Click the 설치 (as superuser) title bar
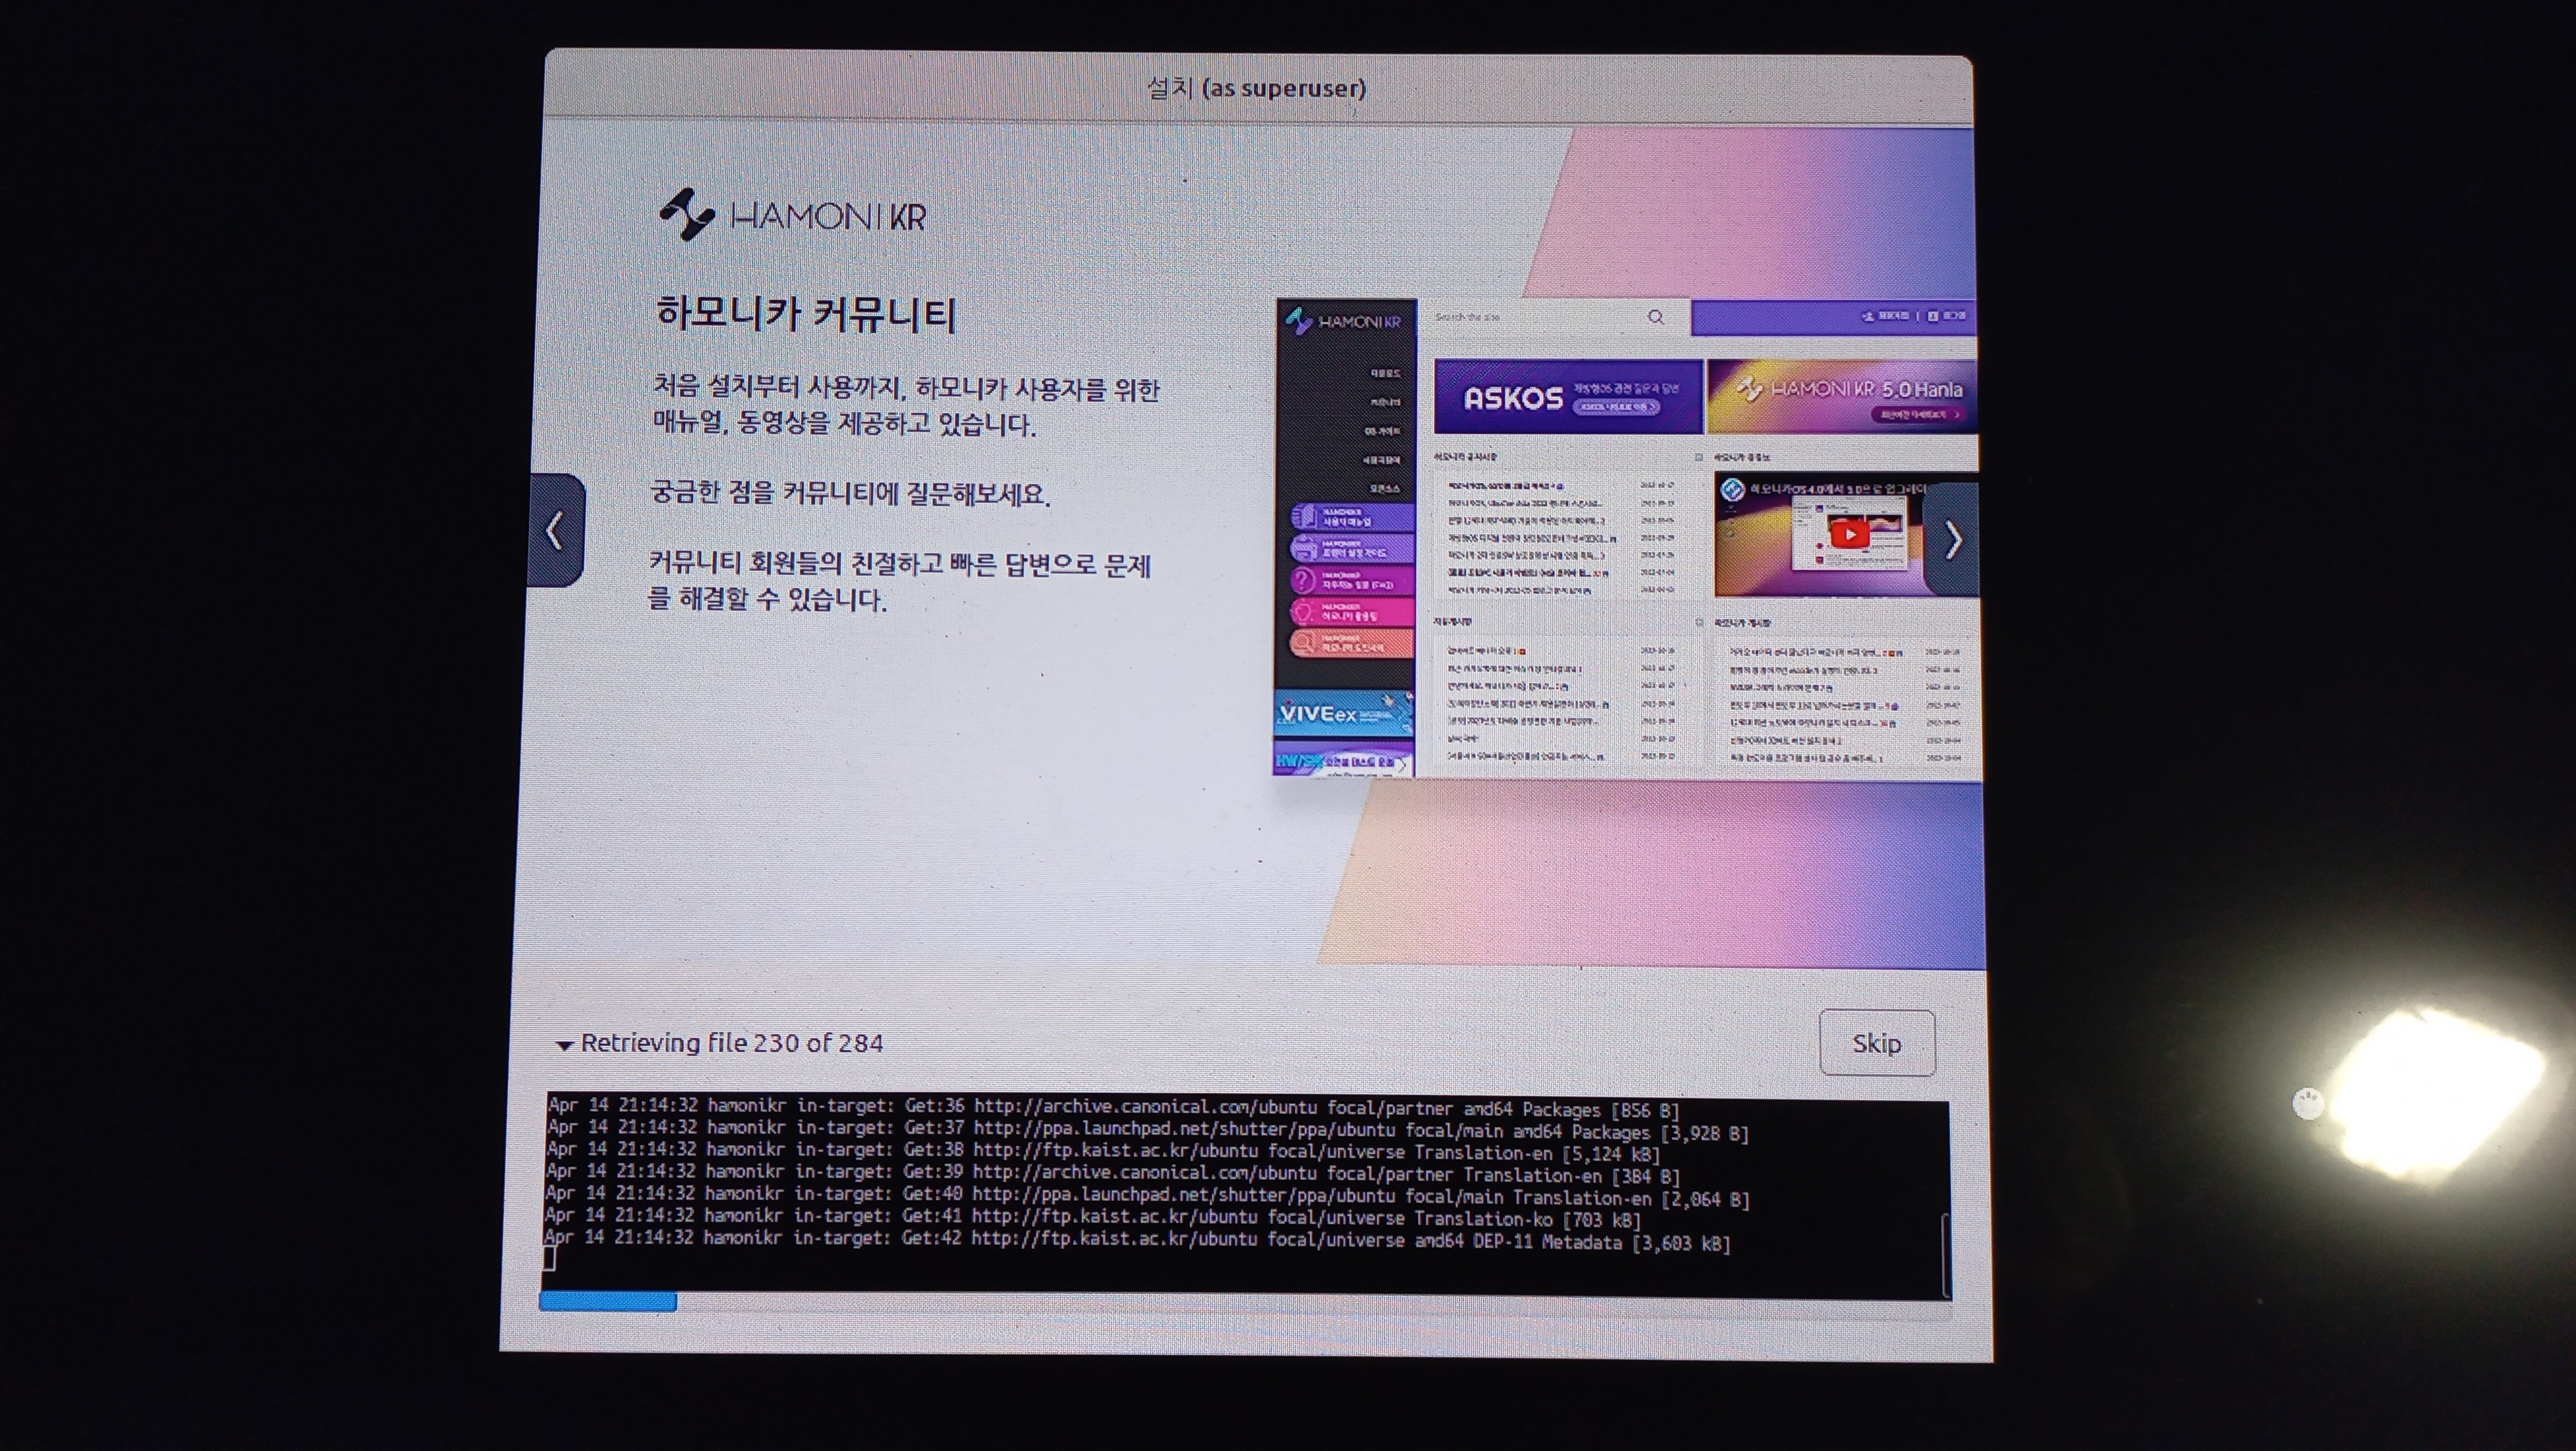Image resolution: width=2576 pixels, height=1451 pixels. [x=1256, y=88]
